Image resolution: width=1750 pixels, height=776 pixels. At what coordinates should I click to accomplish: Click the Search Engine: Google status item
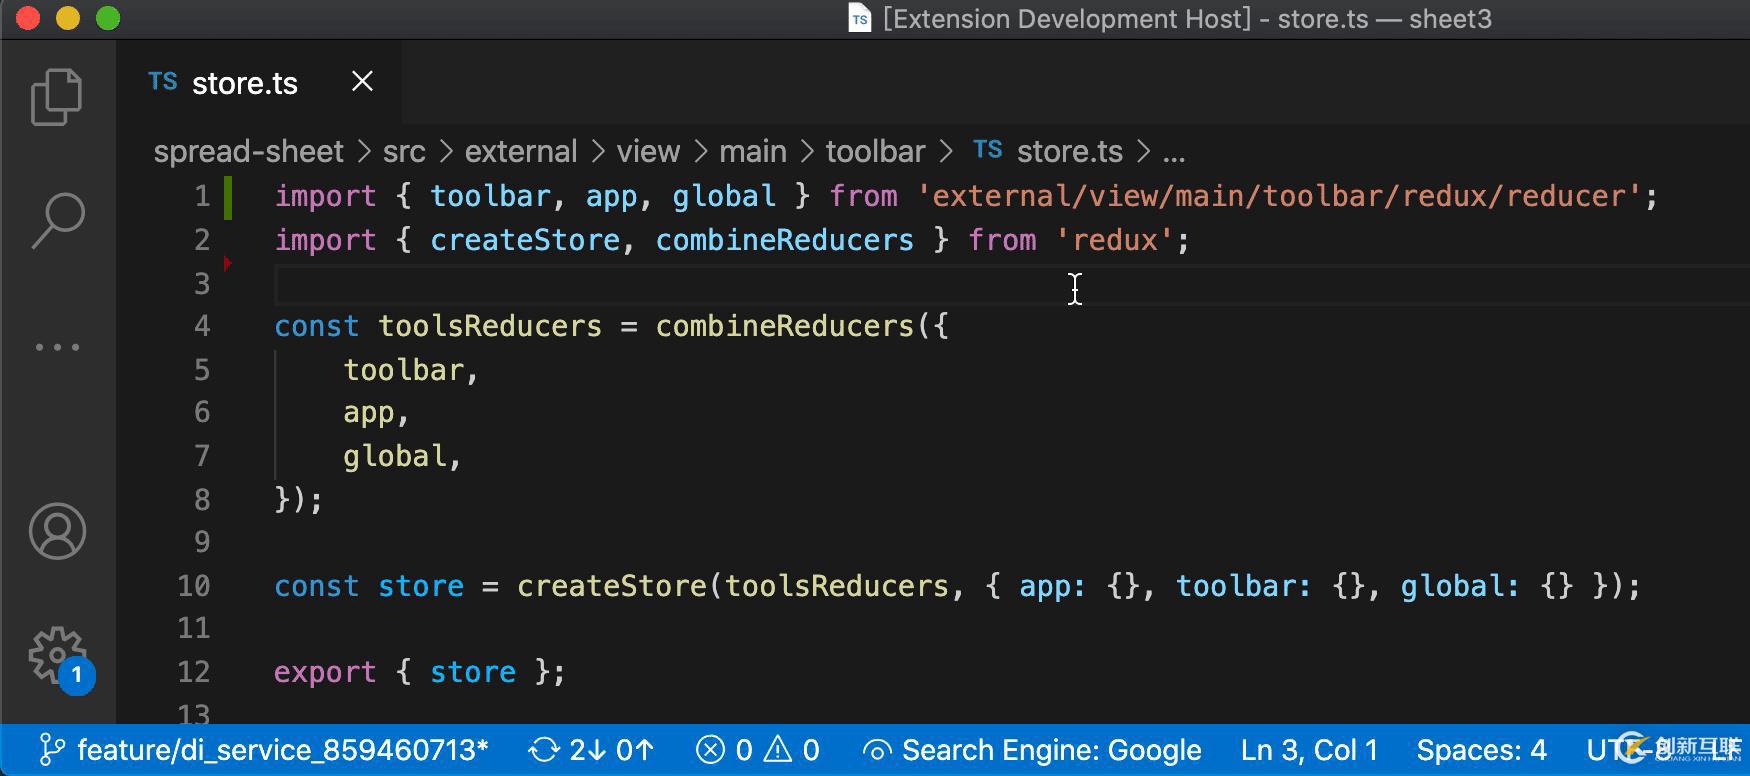1032,750
